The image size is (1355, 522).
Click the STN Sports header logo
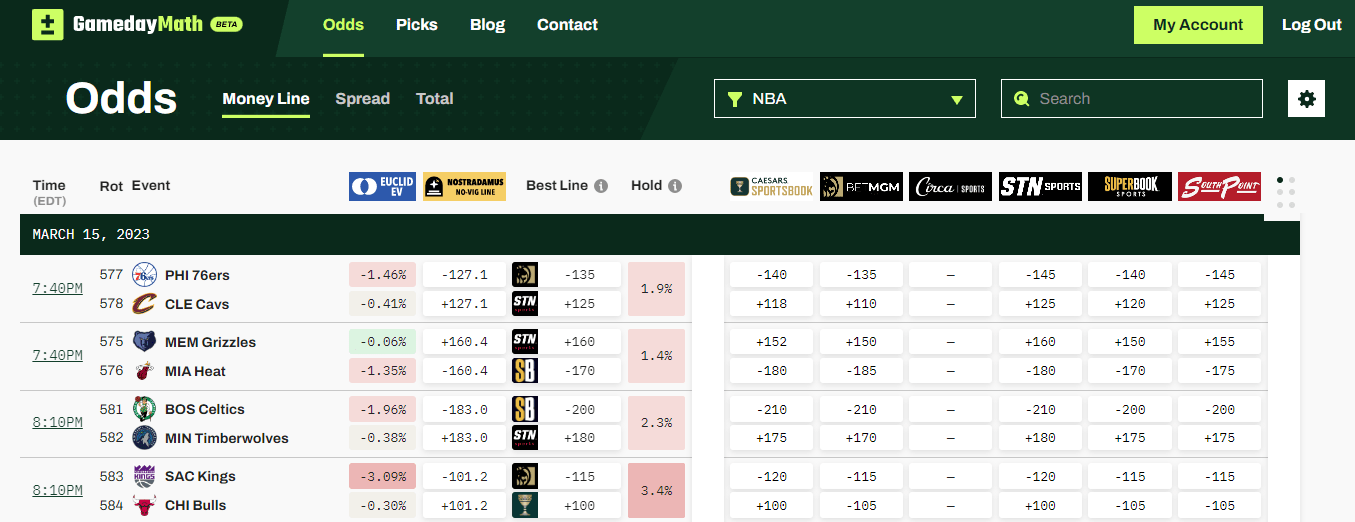pos(1040,186)
